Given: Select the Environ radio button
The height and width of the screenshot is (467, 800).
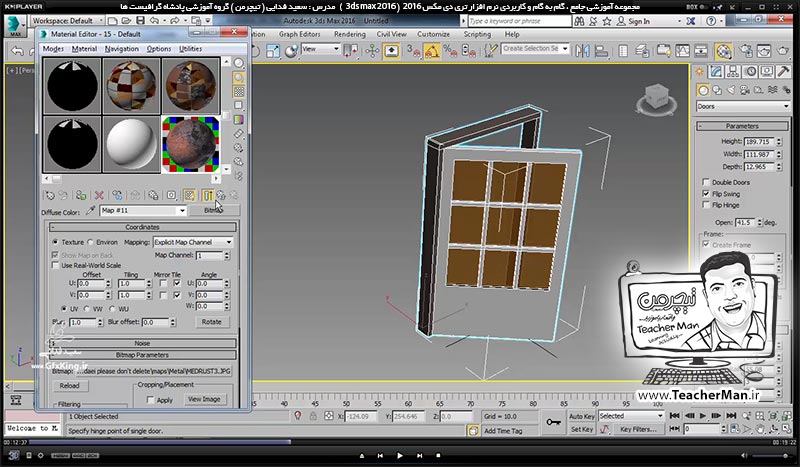Looking at the screenshot, I should point(90,242).
